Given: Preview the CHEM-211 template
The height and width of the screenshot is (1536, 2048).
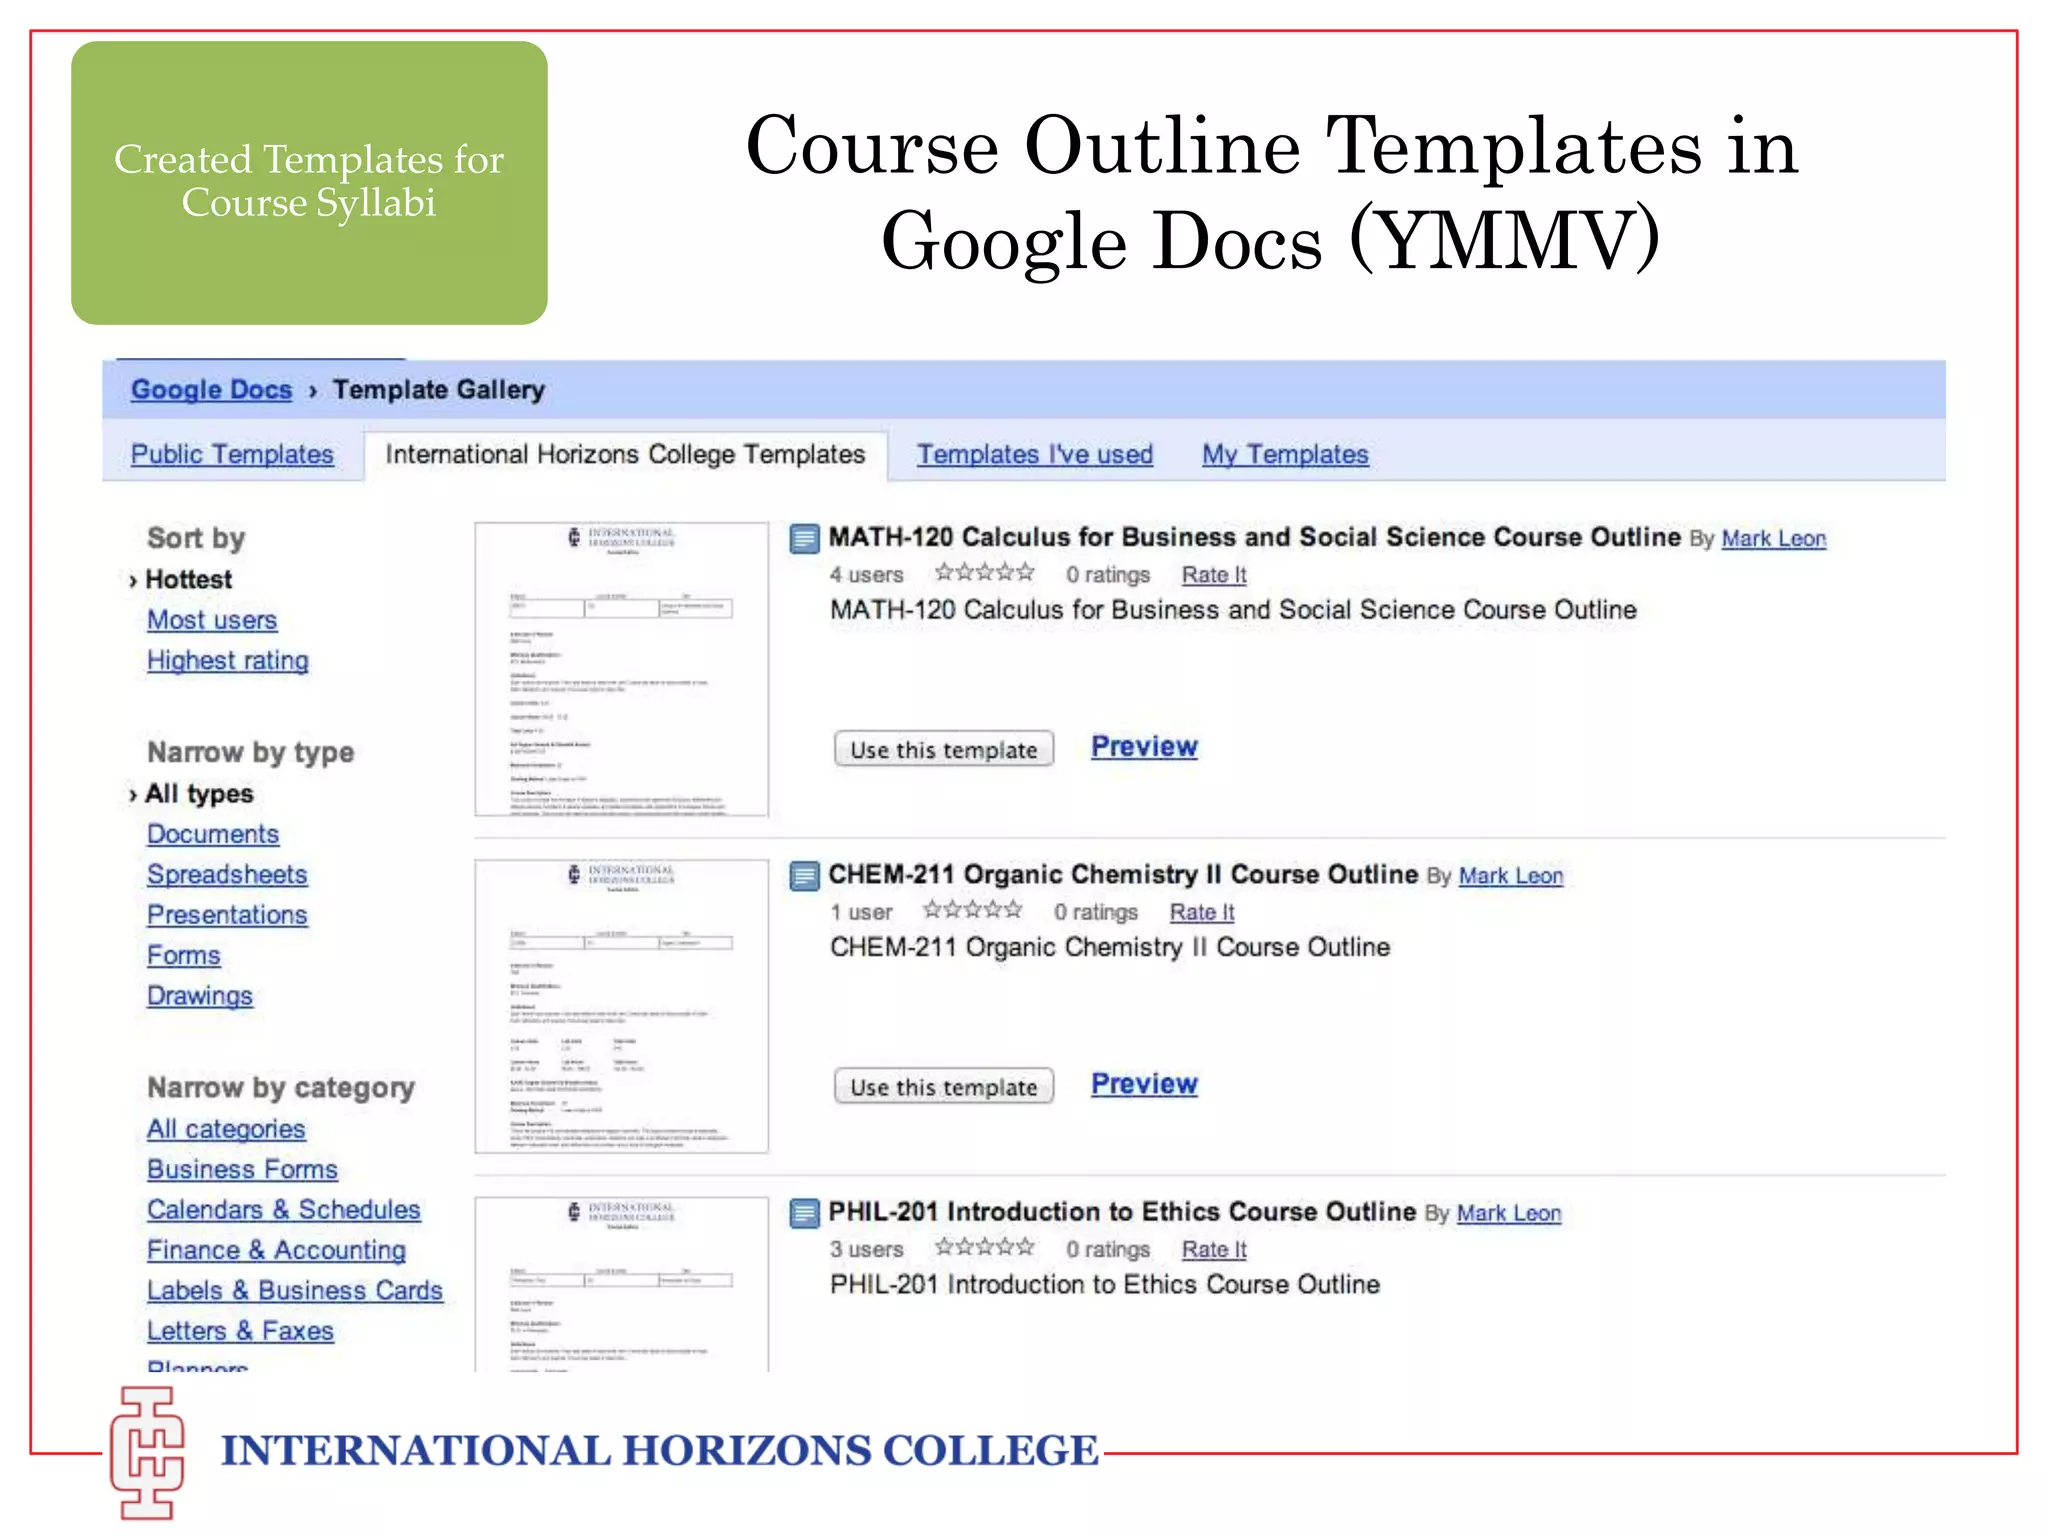Looking at the screenshot, I should point(1144,1084).
